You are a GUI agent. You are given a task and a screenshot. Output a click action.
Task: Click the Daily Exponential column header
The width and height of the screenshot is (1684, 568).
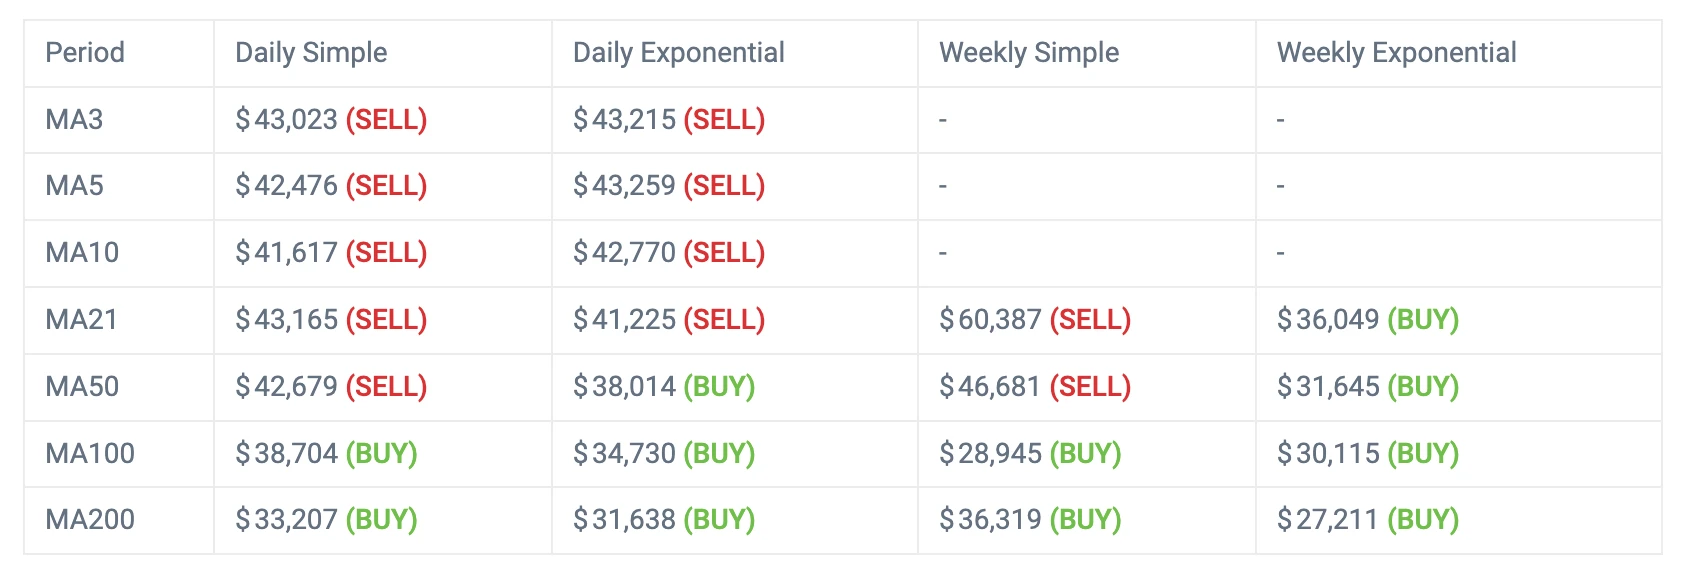tap(678, 53)
